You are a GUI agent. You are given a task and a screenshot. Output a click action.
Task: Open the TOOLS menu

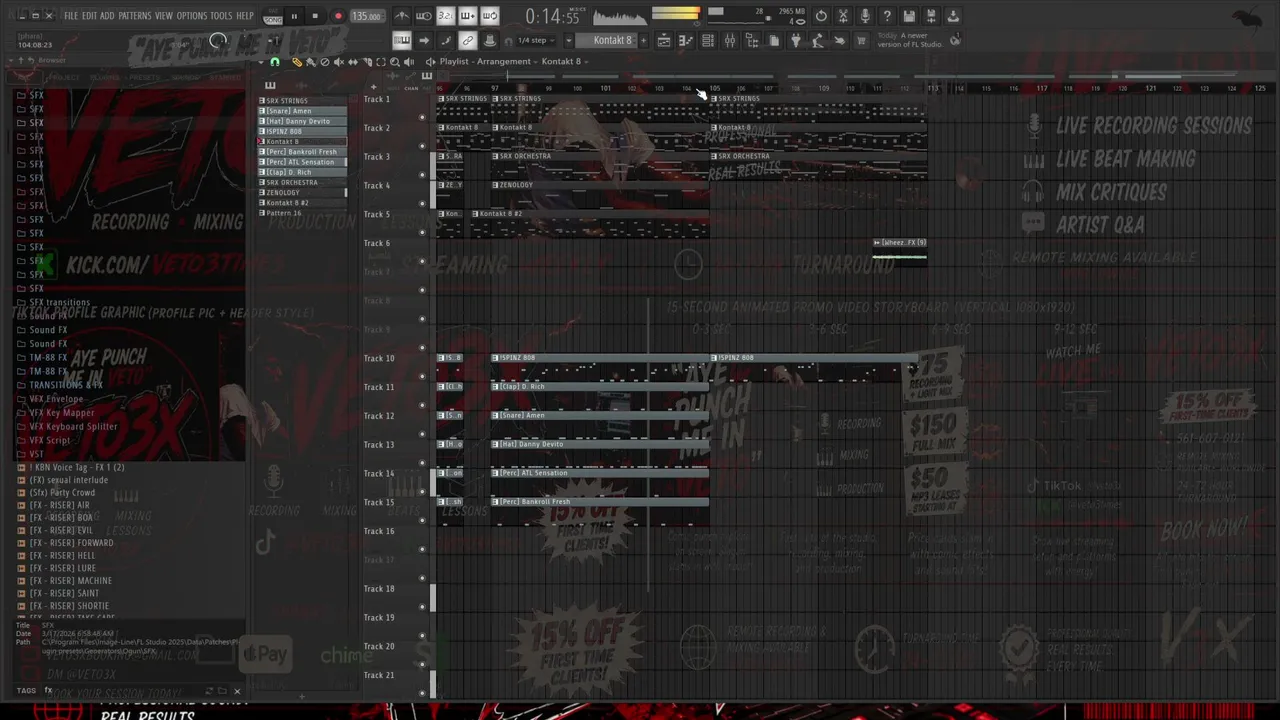[x=221, y=16]
